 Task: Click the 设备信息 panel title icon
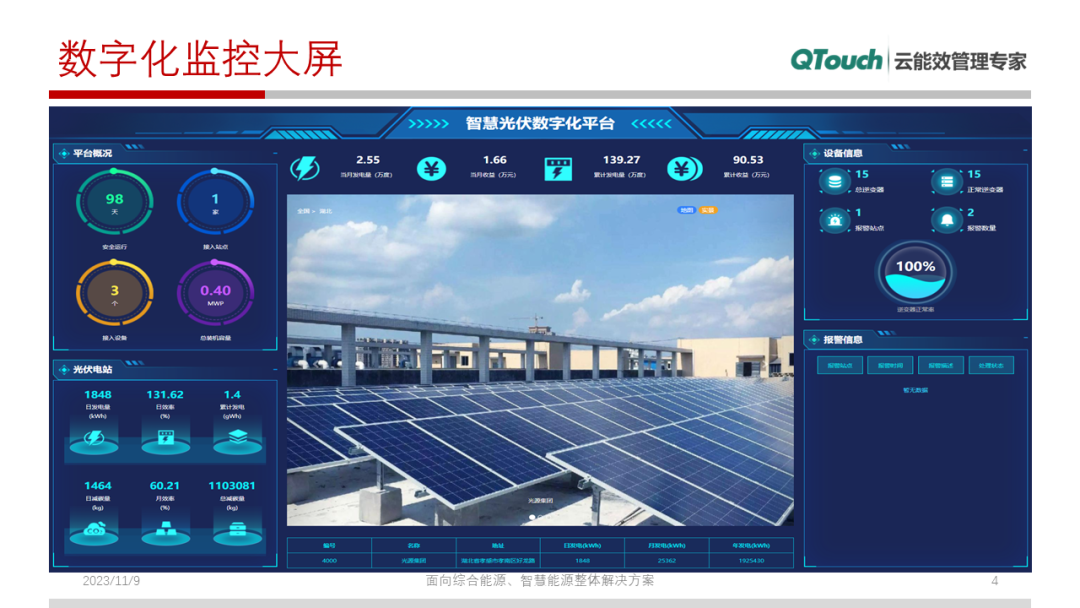[814, 153]
